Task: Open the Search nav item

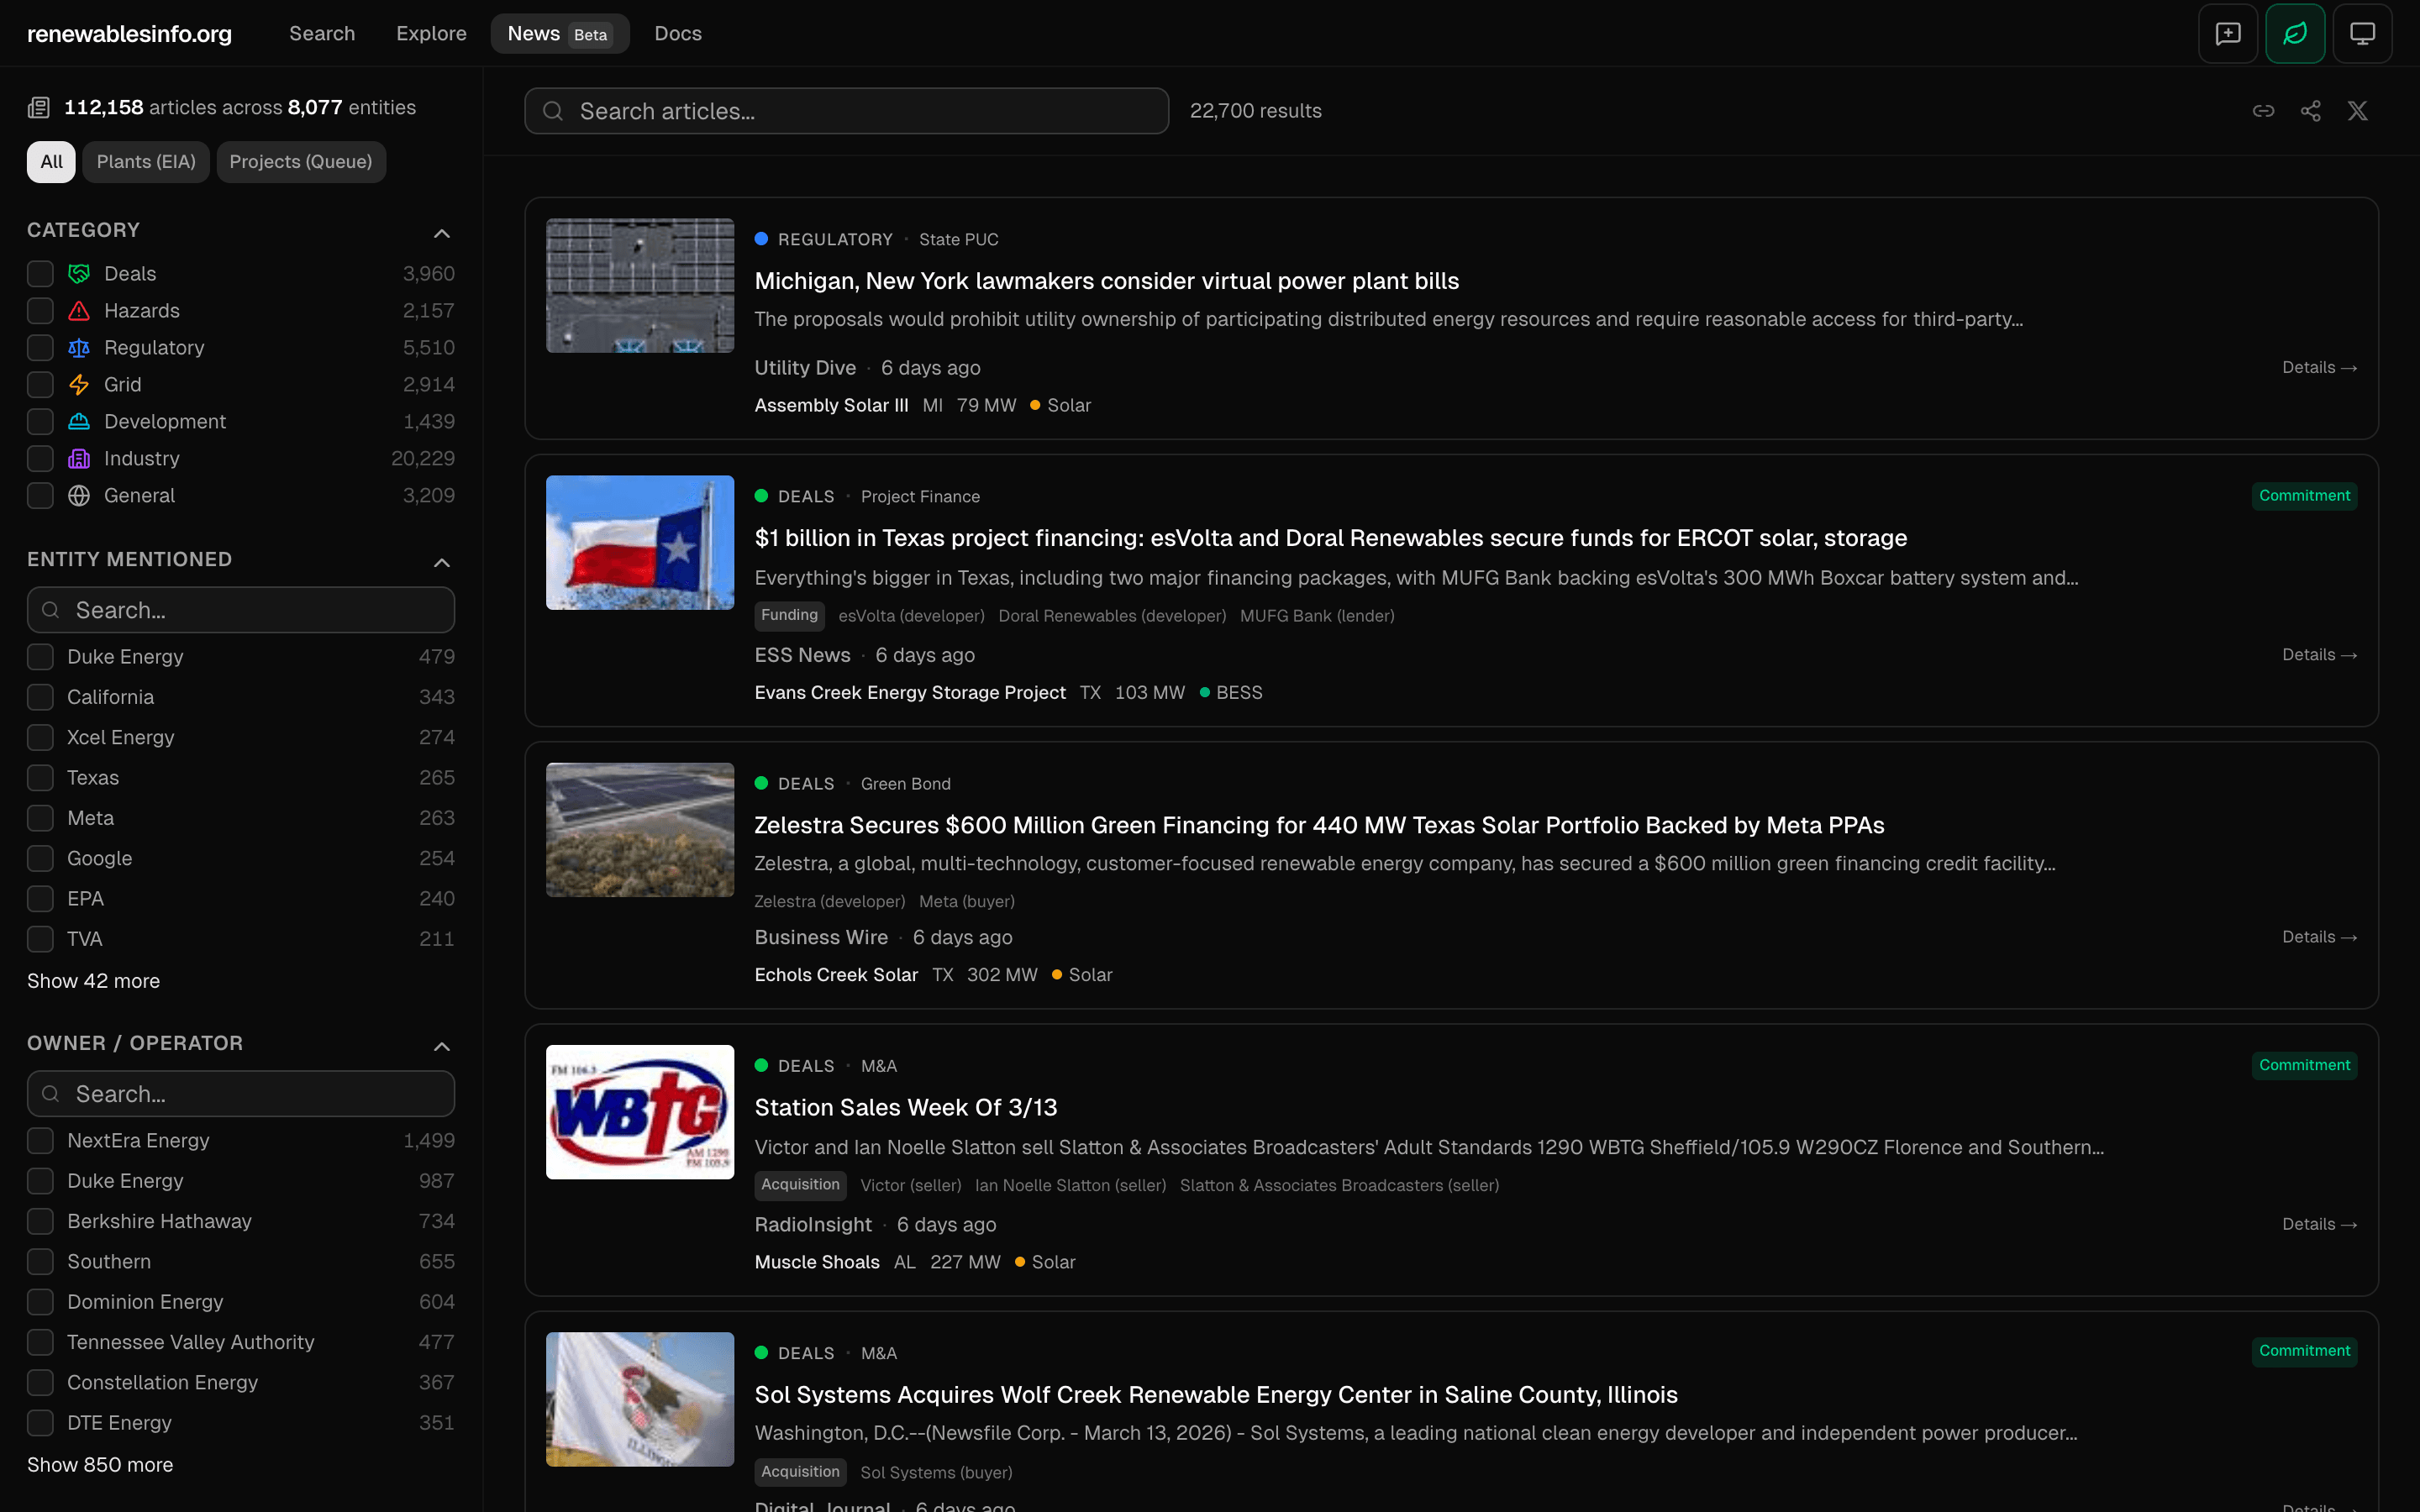Action: point(322,33)
